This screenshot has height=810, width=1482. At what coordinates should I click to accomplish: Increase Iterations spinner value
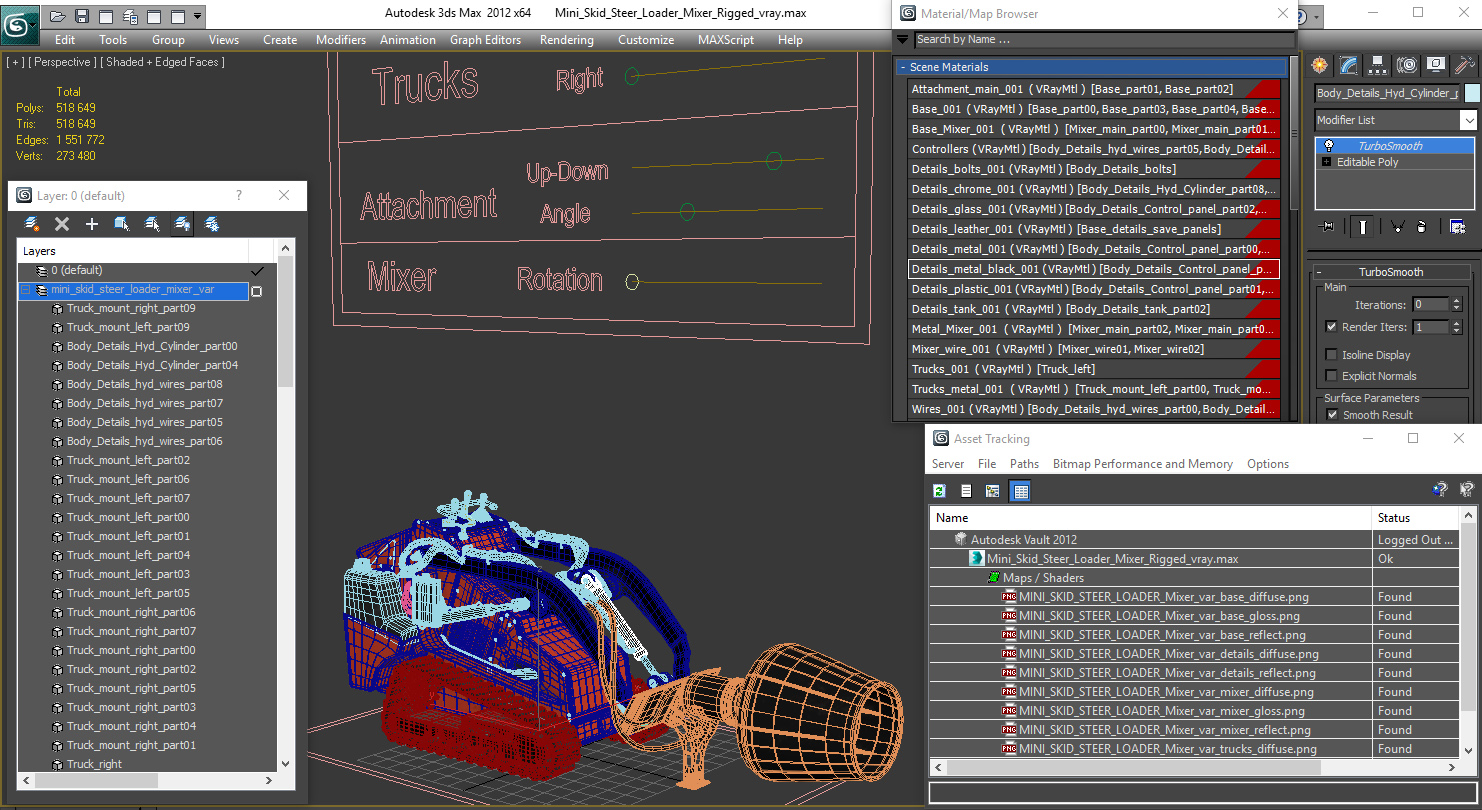click(x=1455, y=301)
